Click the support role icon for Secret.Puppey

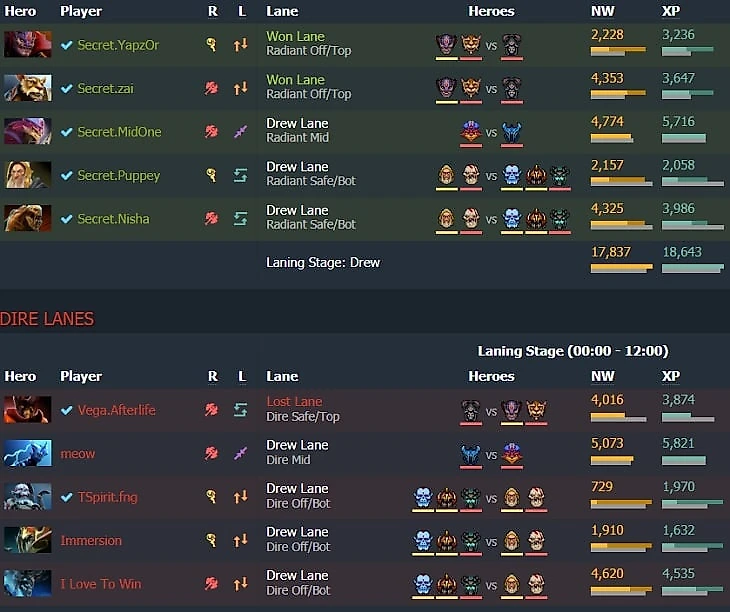pos(211,175)
